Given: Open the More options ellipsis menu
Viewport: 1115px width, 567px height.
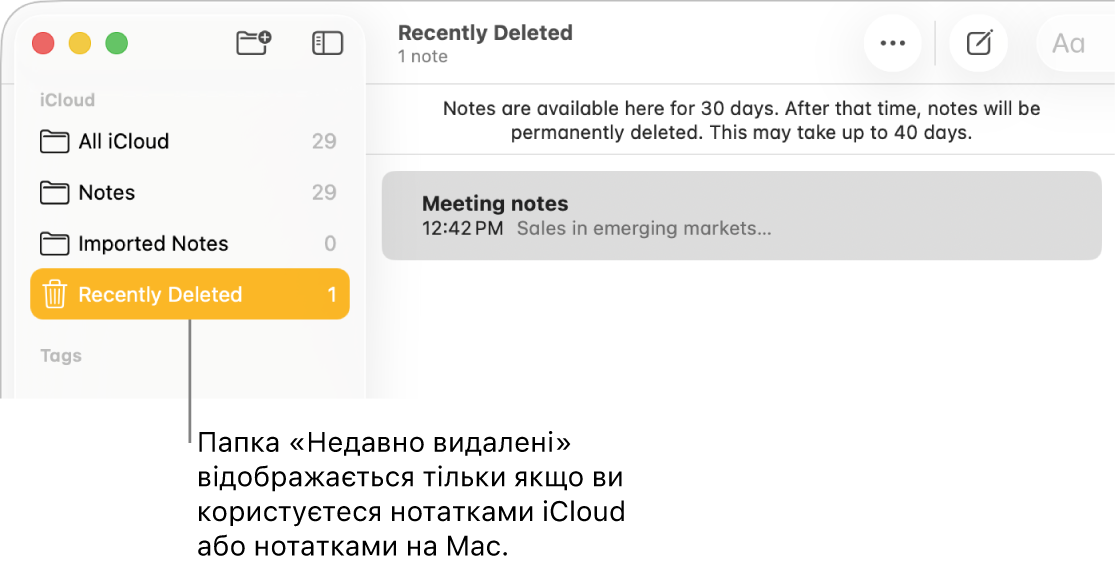Looking at the screenshot, I should [x=892, y=43].
